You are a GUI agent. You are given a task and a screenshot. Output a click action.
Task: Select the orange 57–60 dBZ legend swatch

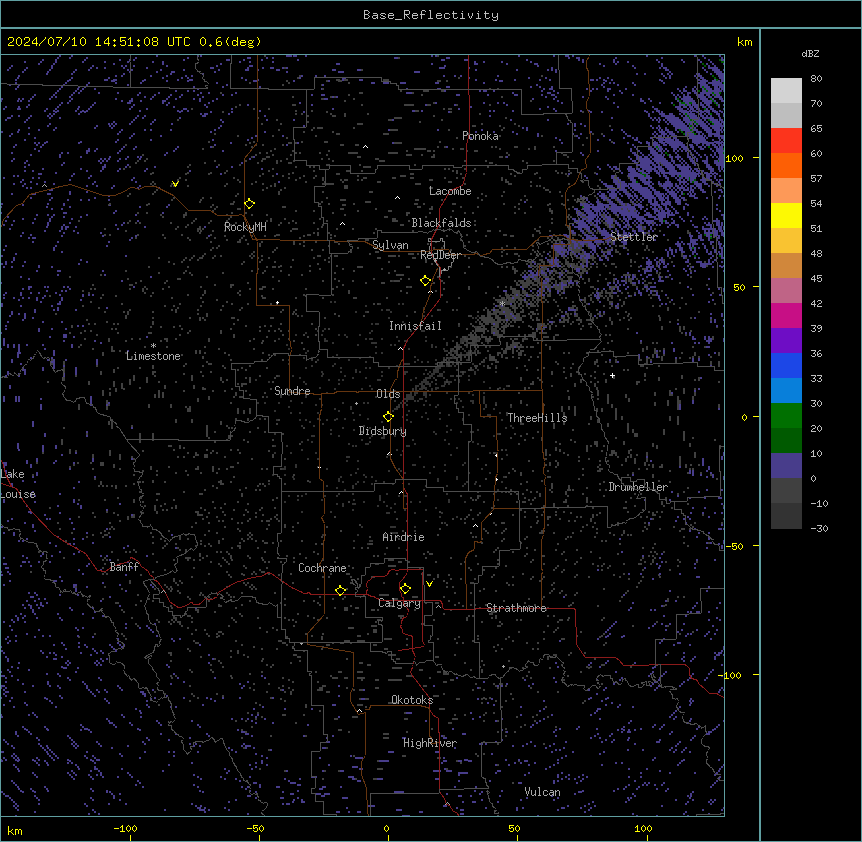click(x=786, y=165)
